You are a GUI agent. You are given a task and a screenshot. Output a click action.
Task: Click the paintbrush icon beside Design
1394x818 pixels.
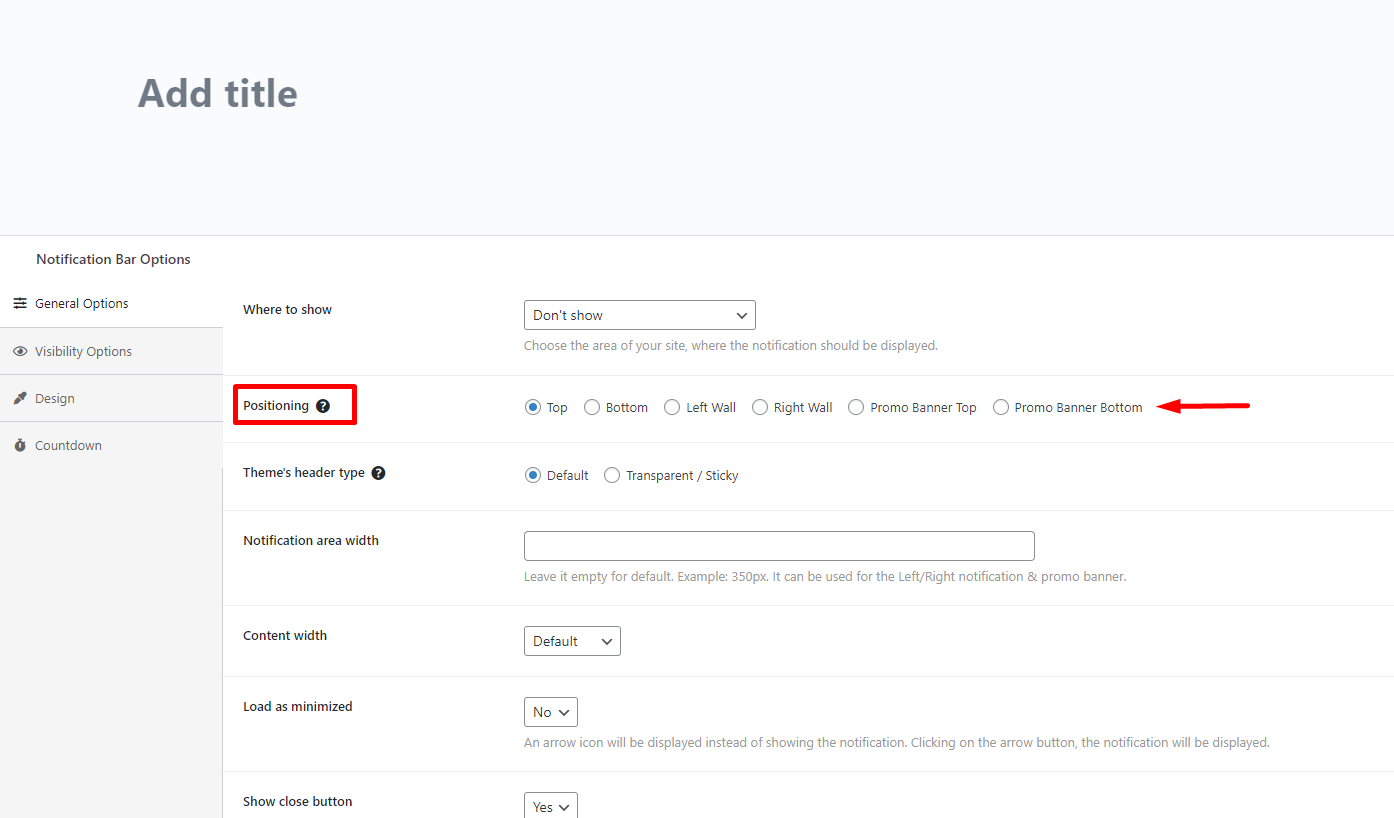(x=20, y=398)
